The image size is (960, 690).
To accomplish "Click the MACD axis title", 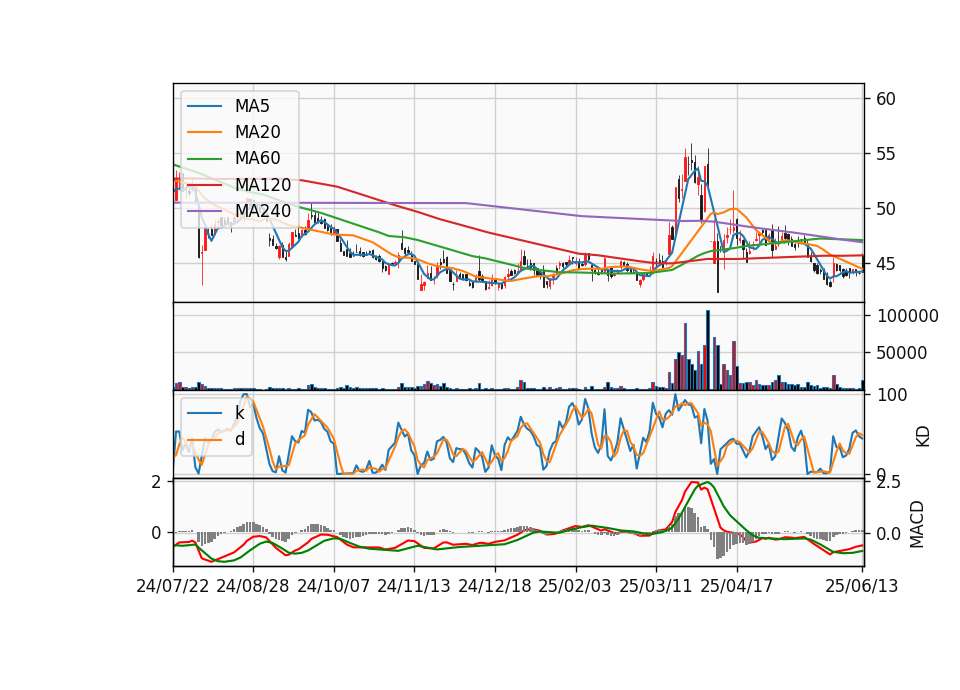I will pyautogui.click(x=917, y=524).
